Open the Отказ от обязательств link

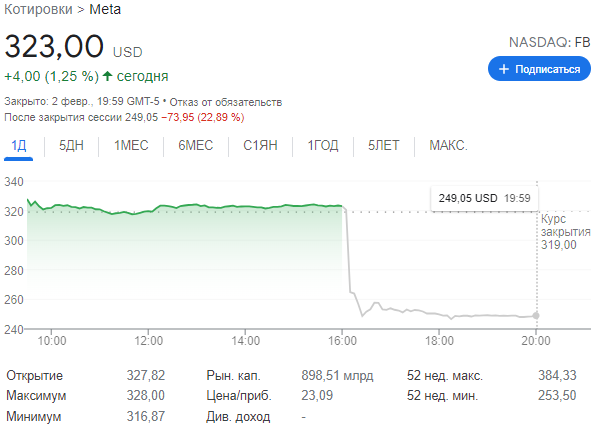coord(228,102)
